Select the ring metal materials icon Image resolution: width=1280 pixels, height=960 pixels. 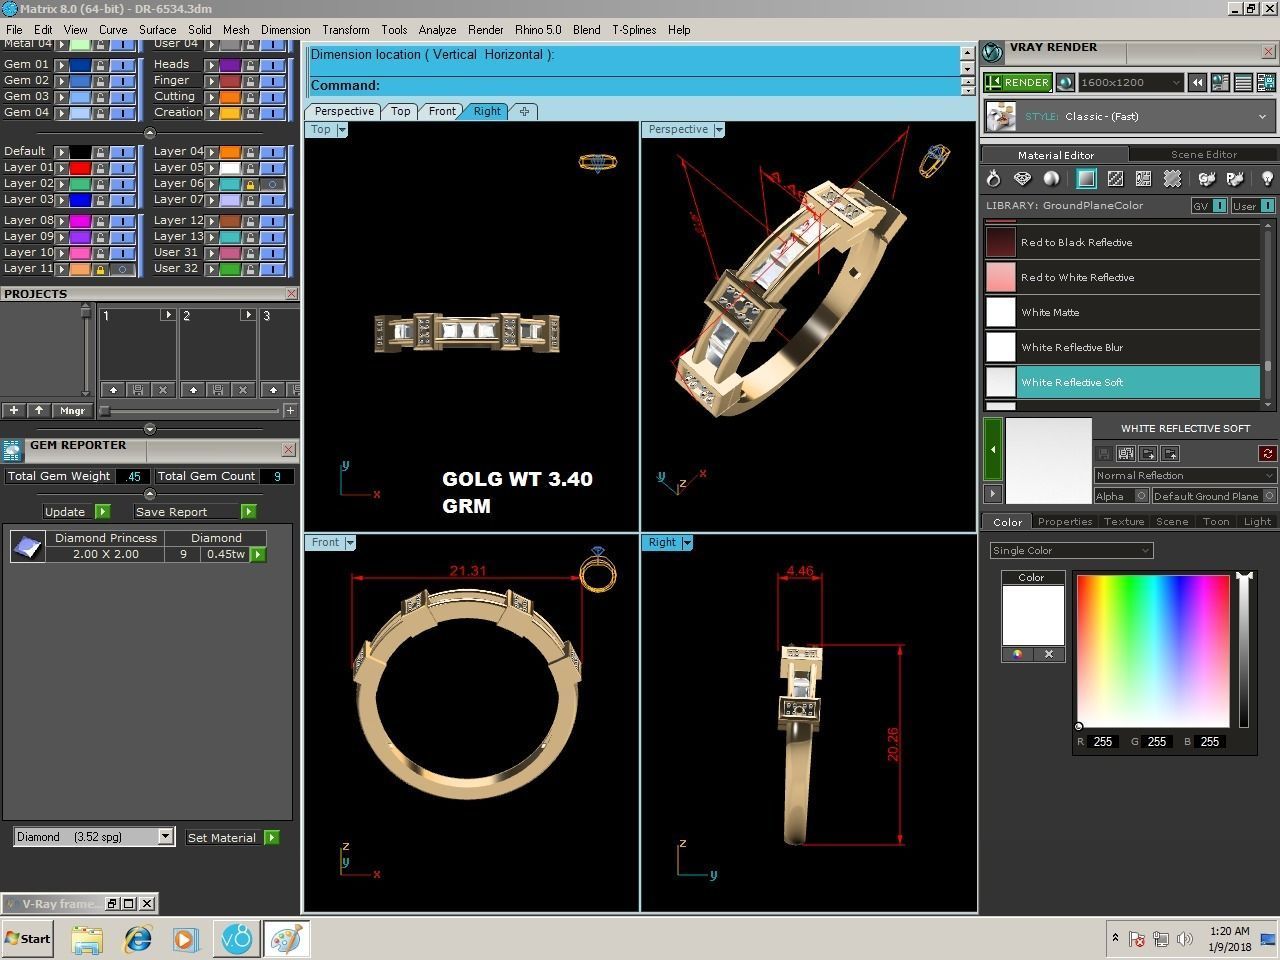click(x=993, y=179)
